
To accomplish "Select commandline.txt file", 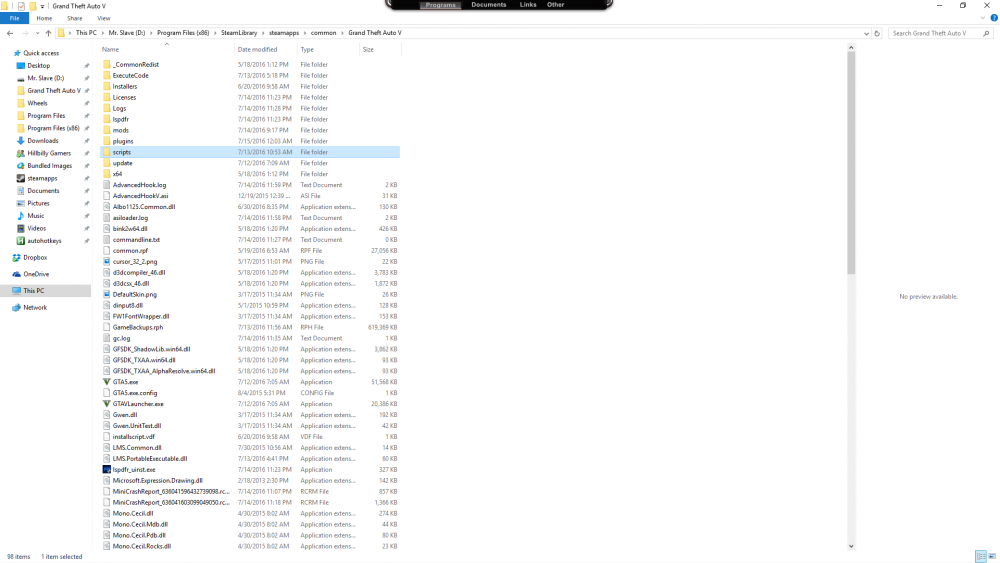I will (x=136, y=240).
